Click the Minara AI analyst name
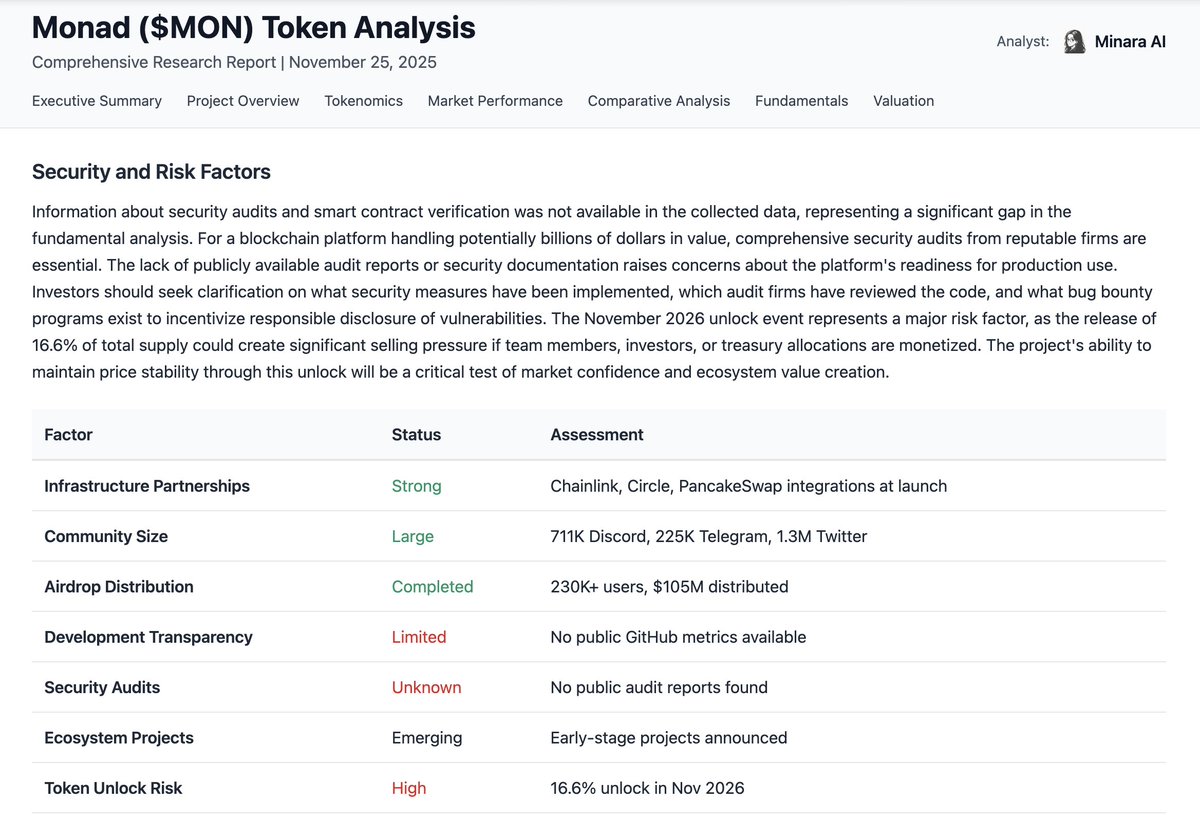Screen dimensions: 1200x819 pos(1130,42)
